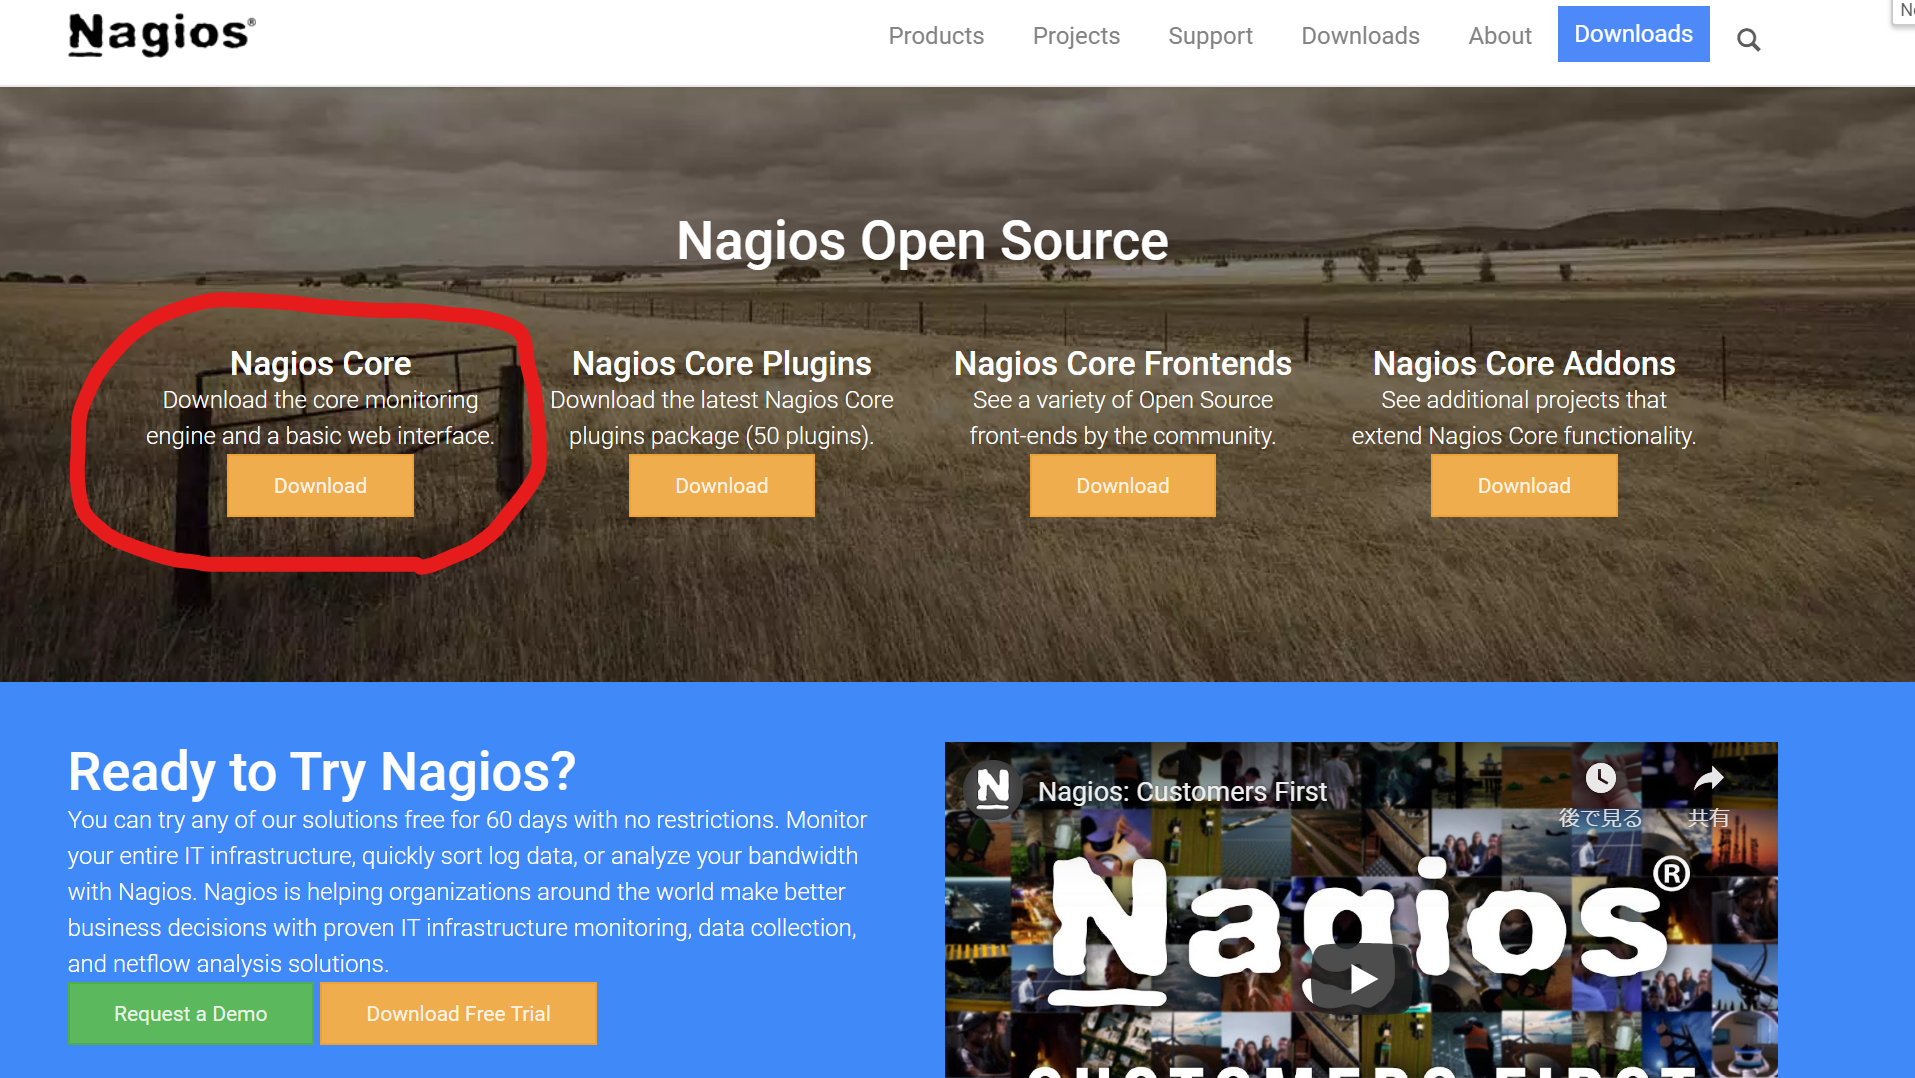
Task: Click the Download Free Trial button
Action: click(458, 1014)
